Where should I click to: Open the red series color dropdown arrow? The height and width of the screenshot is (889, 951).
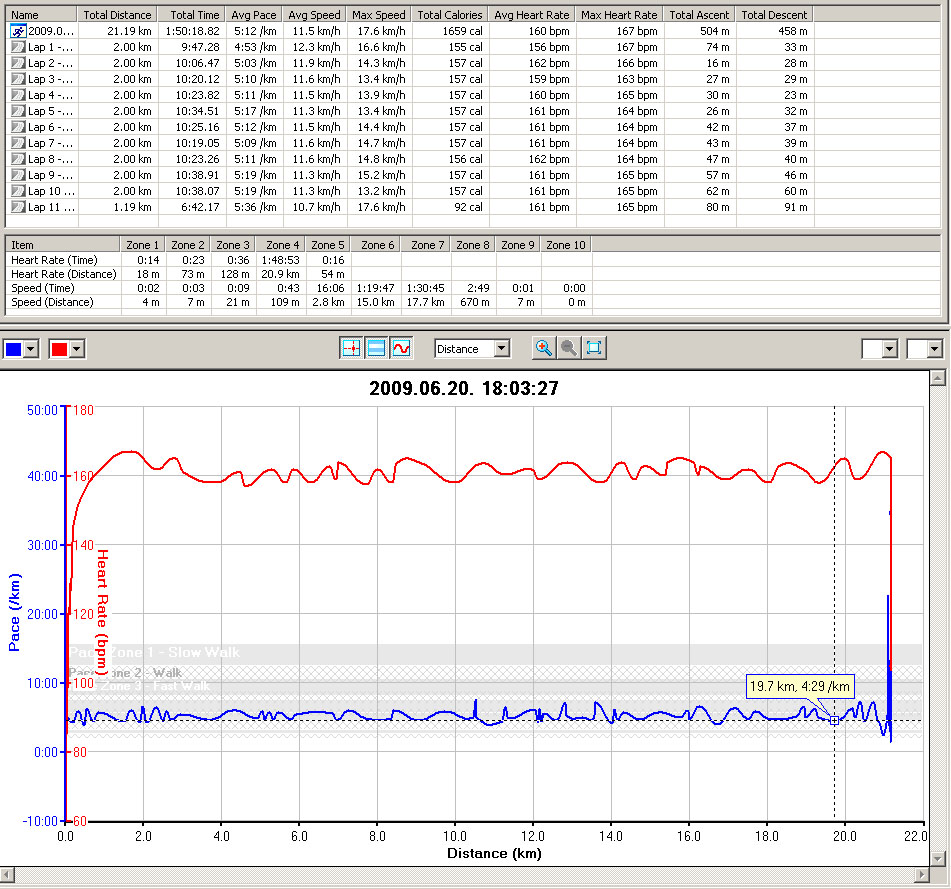click(x=76, y=349)
